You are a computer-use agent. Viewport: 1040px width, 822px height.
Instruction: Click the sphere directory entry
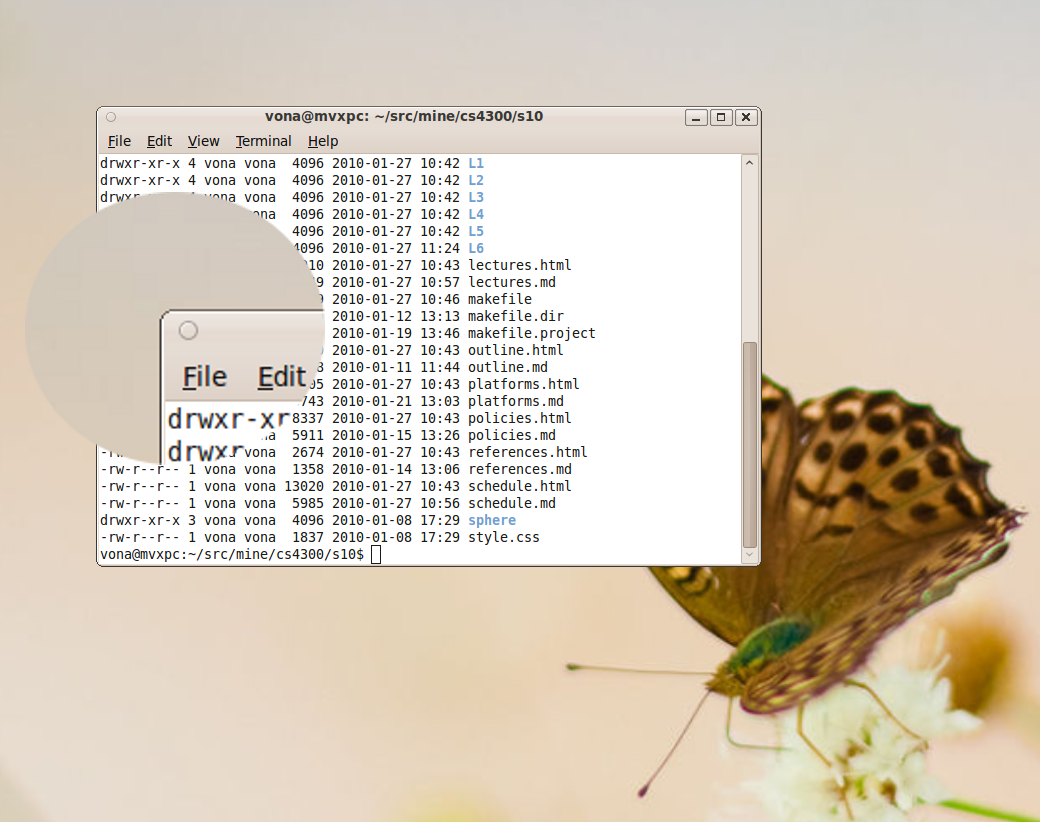pos(492,520)
